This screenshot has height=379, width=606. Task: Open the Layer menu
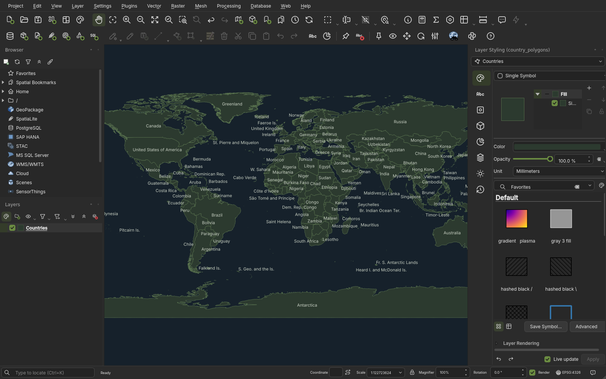tap(77, 6)
